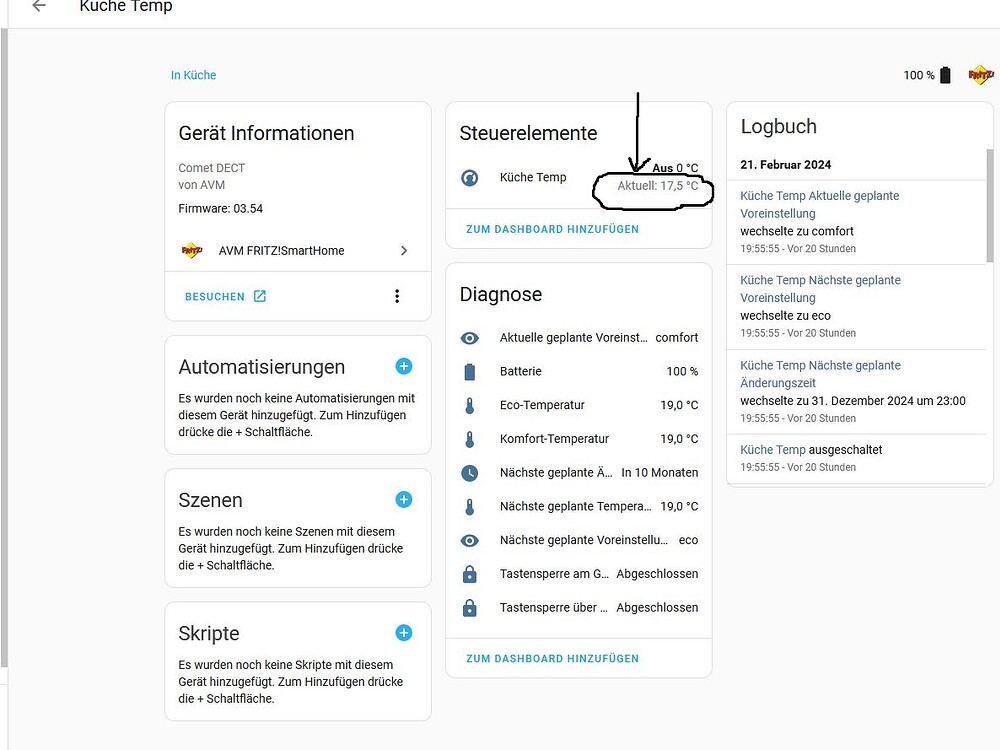Open Nächste geplante Änderungszeit clock entity

(470, 473)
